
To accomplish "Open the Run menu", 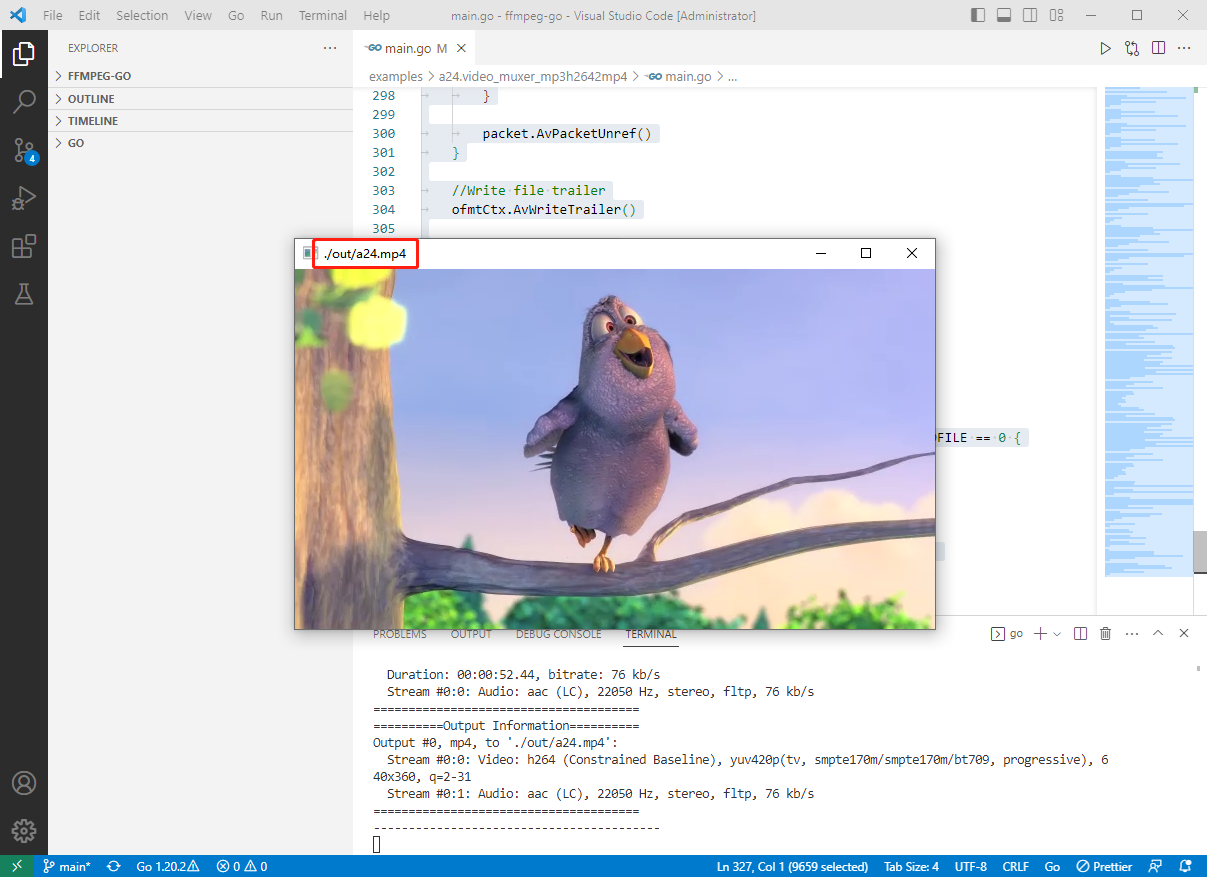I will pyautogui.click(x=271, y=15).
